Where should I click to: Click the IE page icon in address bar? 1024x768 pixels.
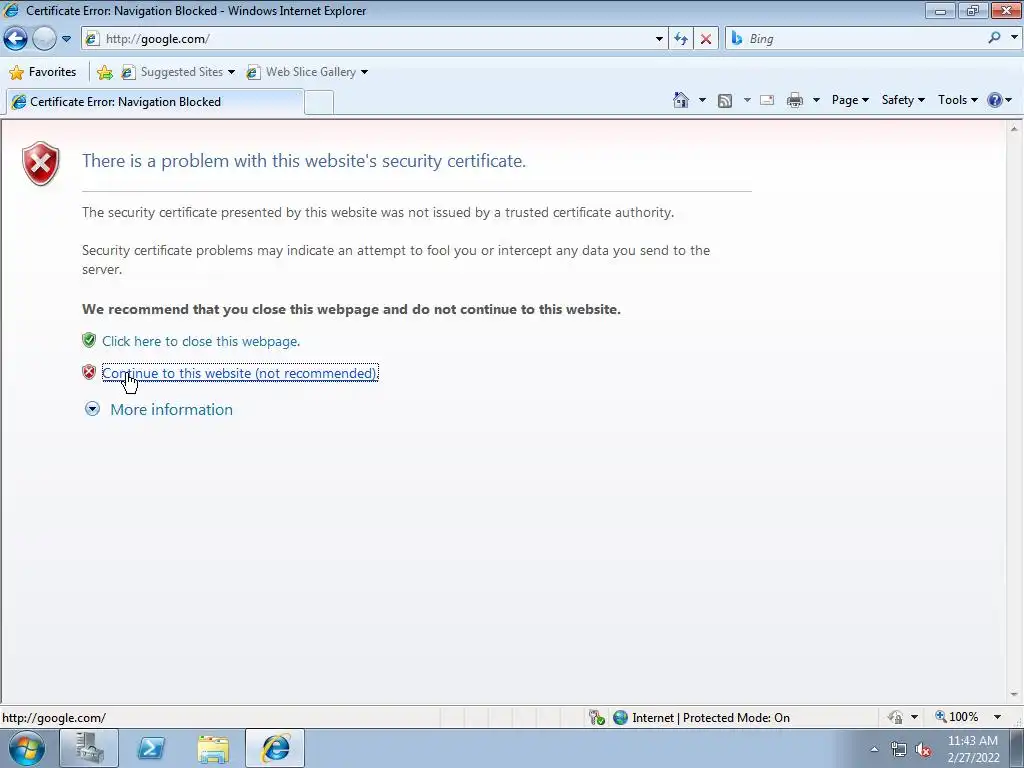93,39
